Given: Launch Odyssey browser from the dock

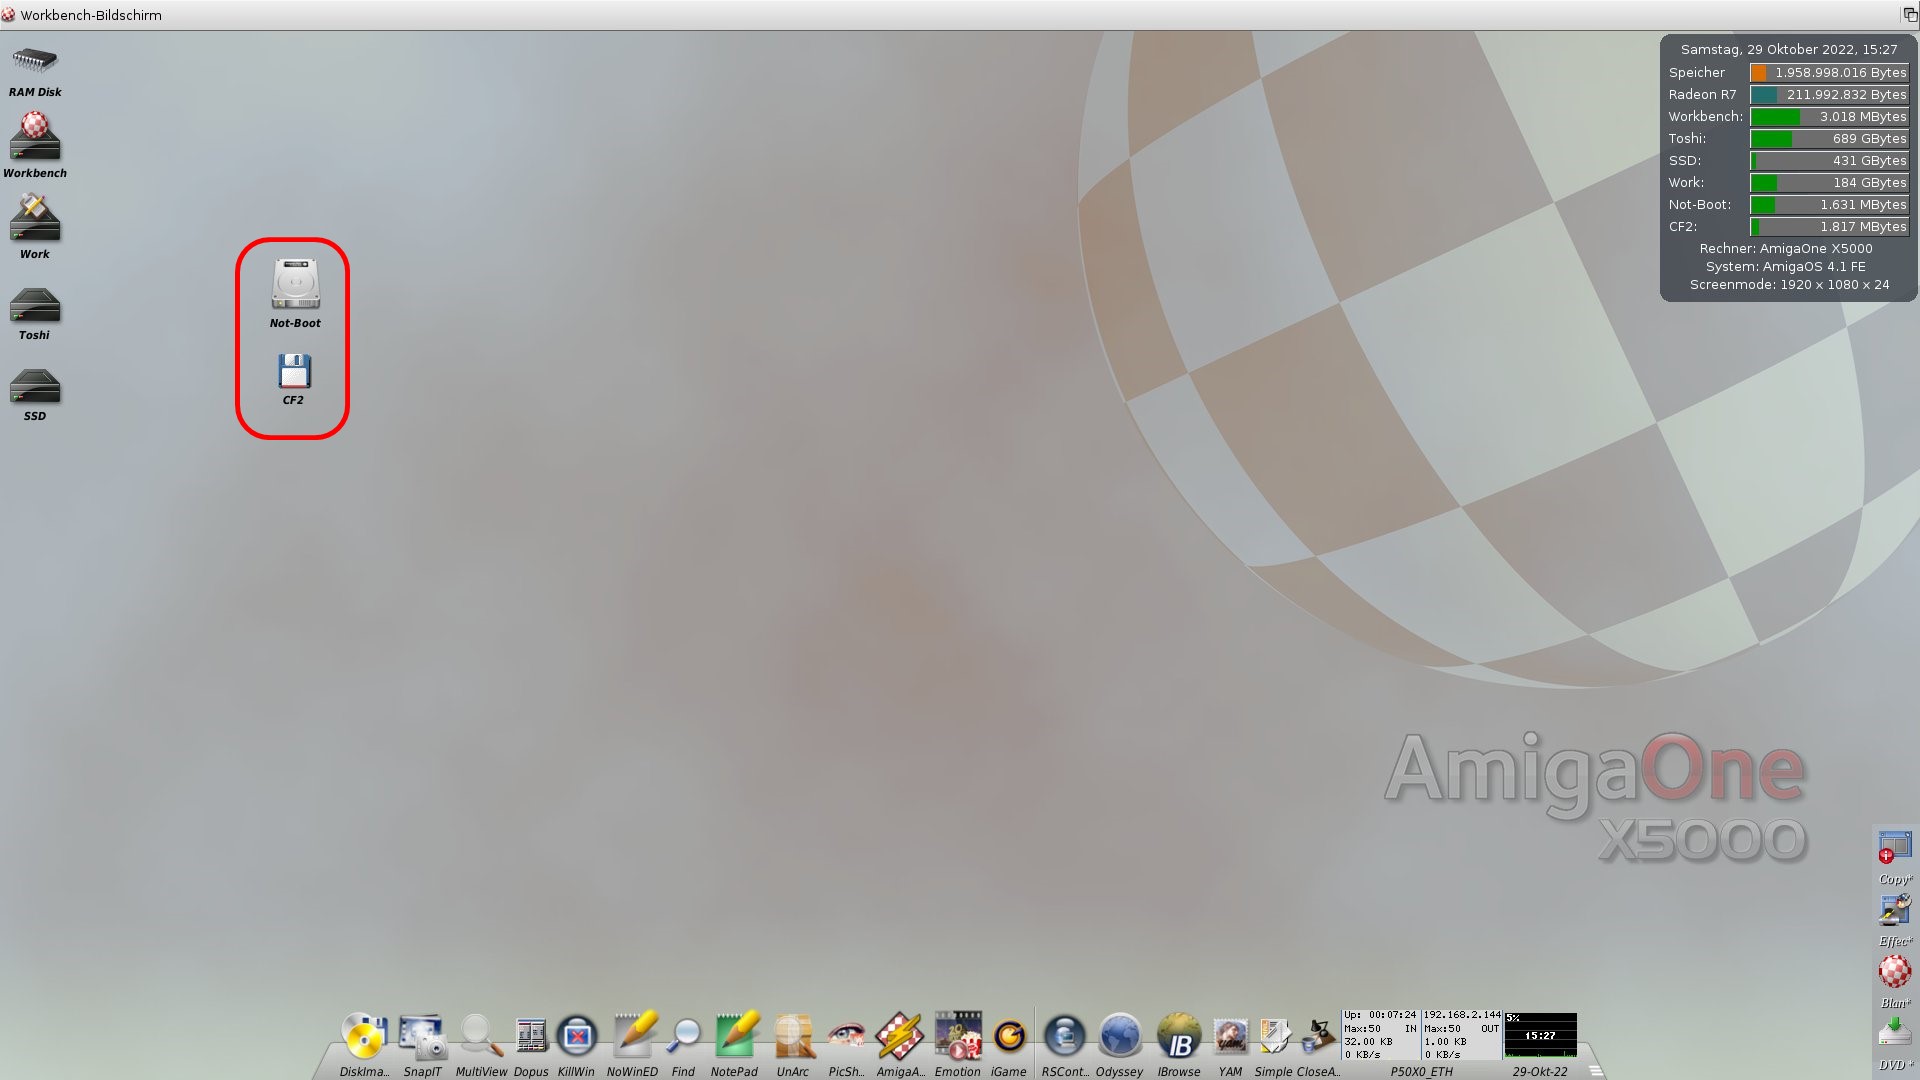Looking at the screenshot, I should 1119,1036.
